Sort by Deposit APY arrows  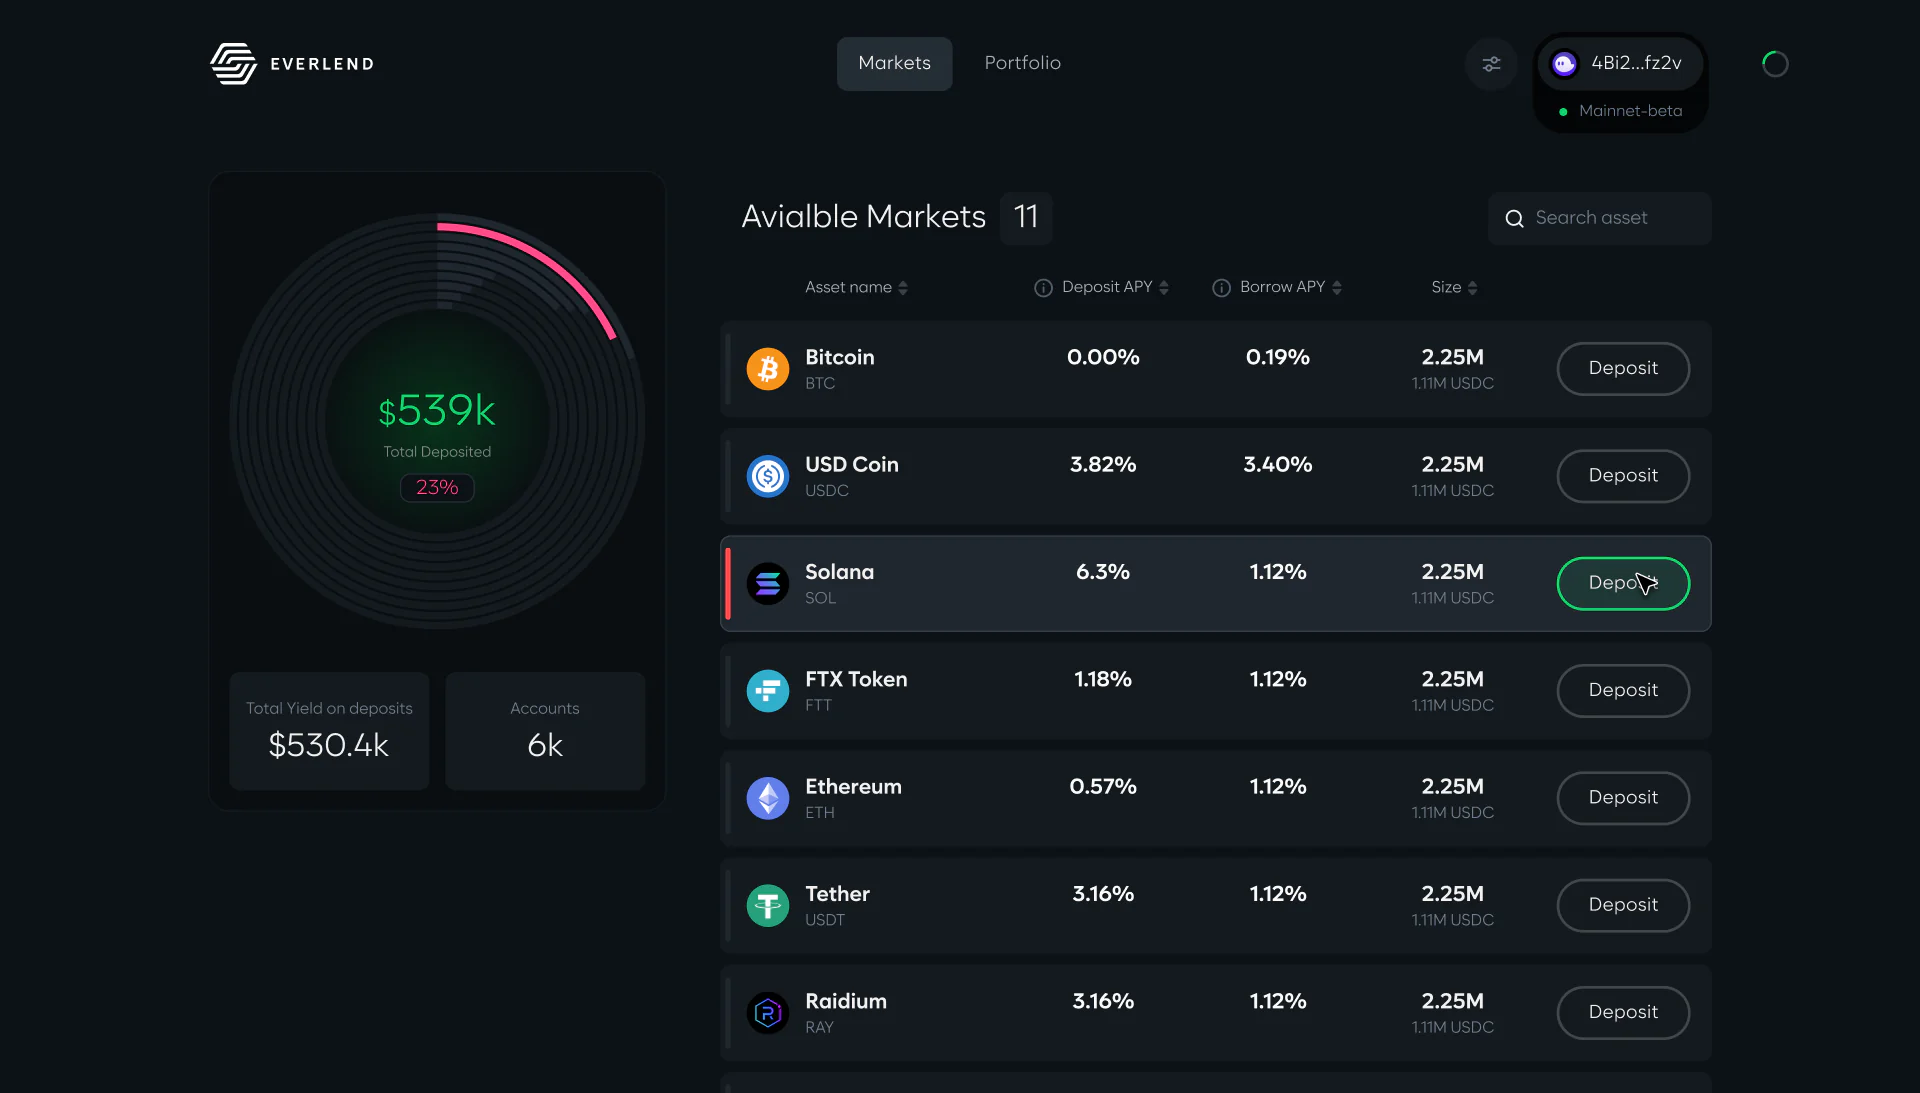1164,288
